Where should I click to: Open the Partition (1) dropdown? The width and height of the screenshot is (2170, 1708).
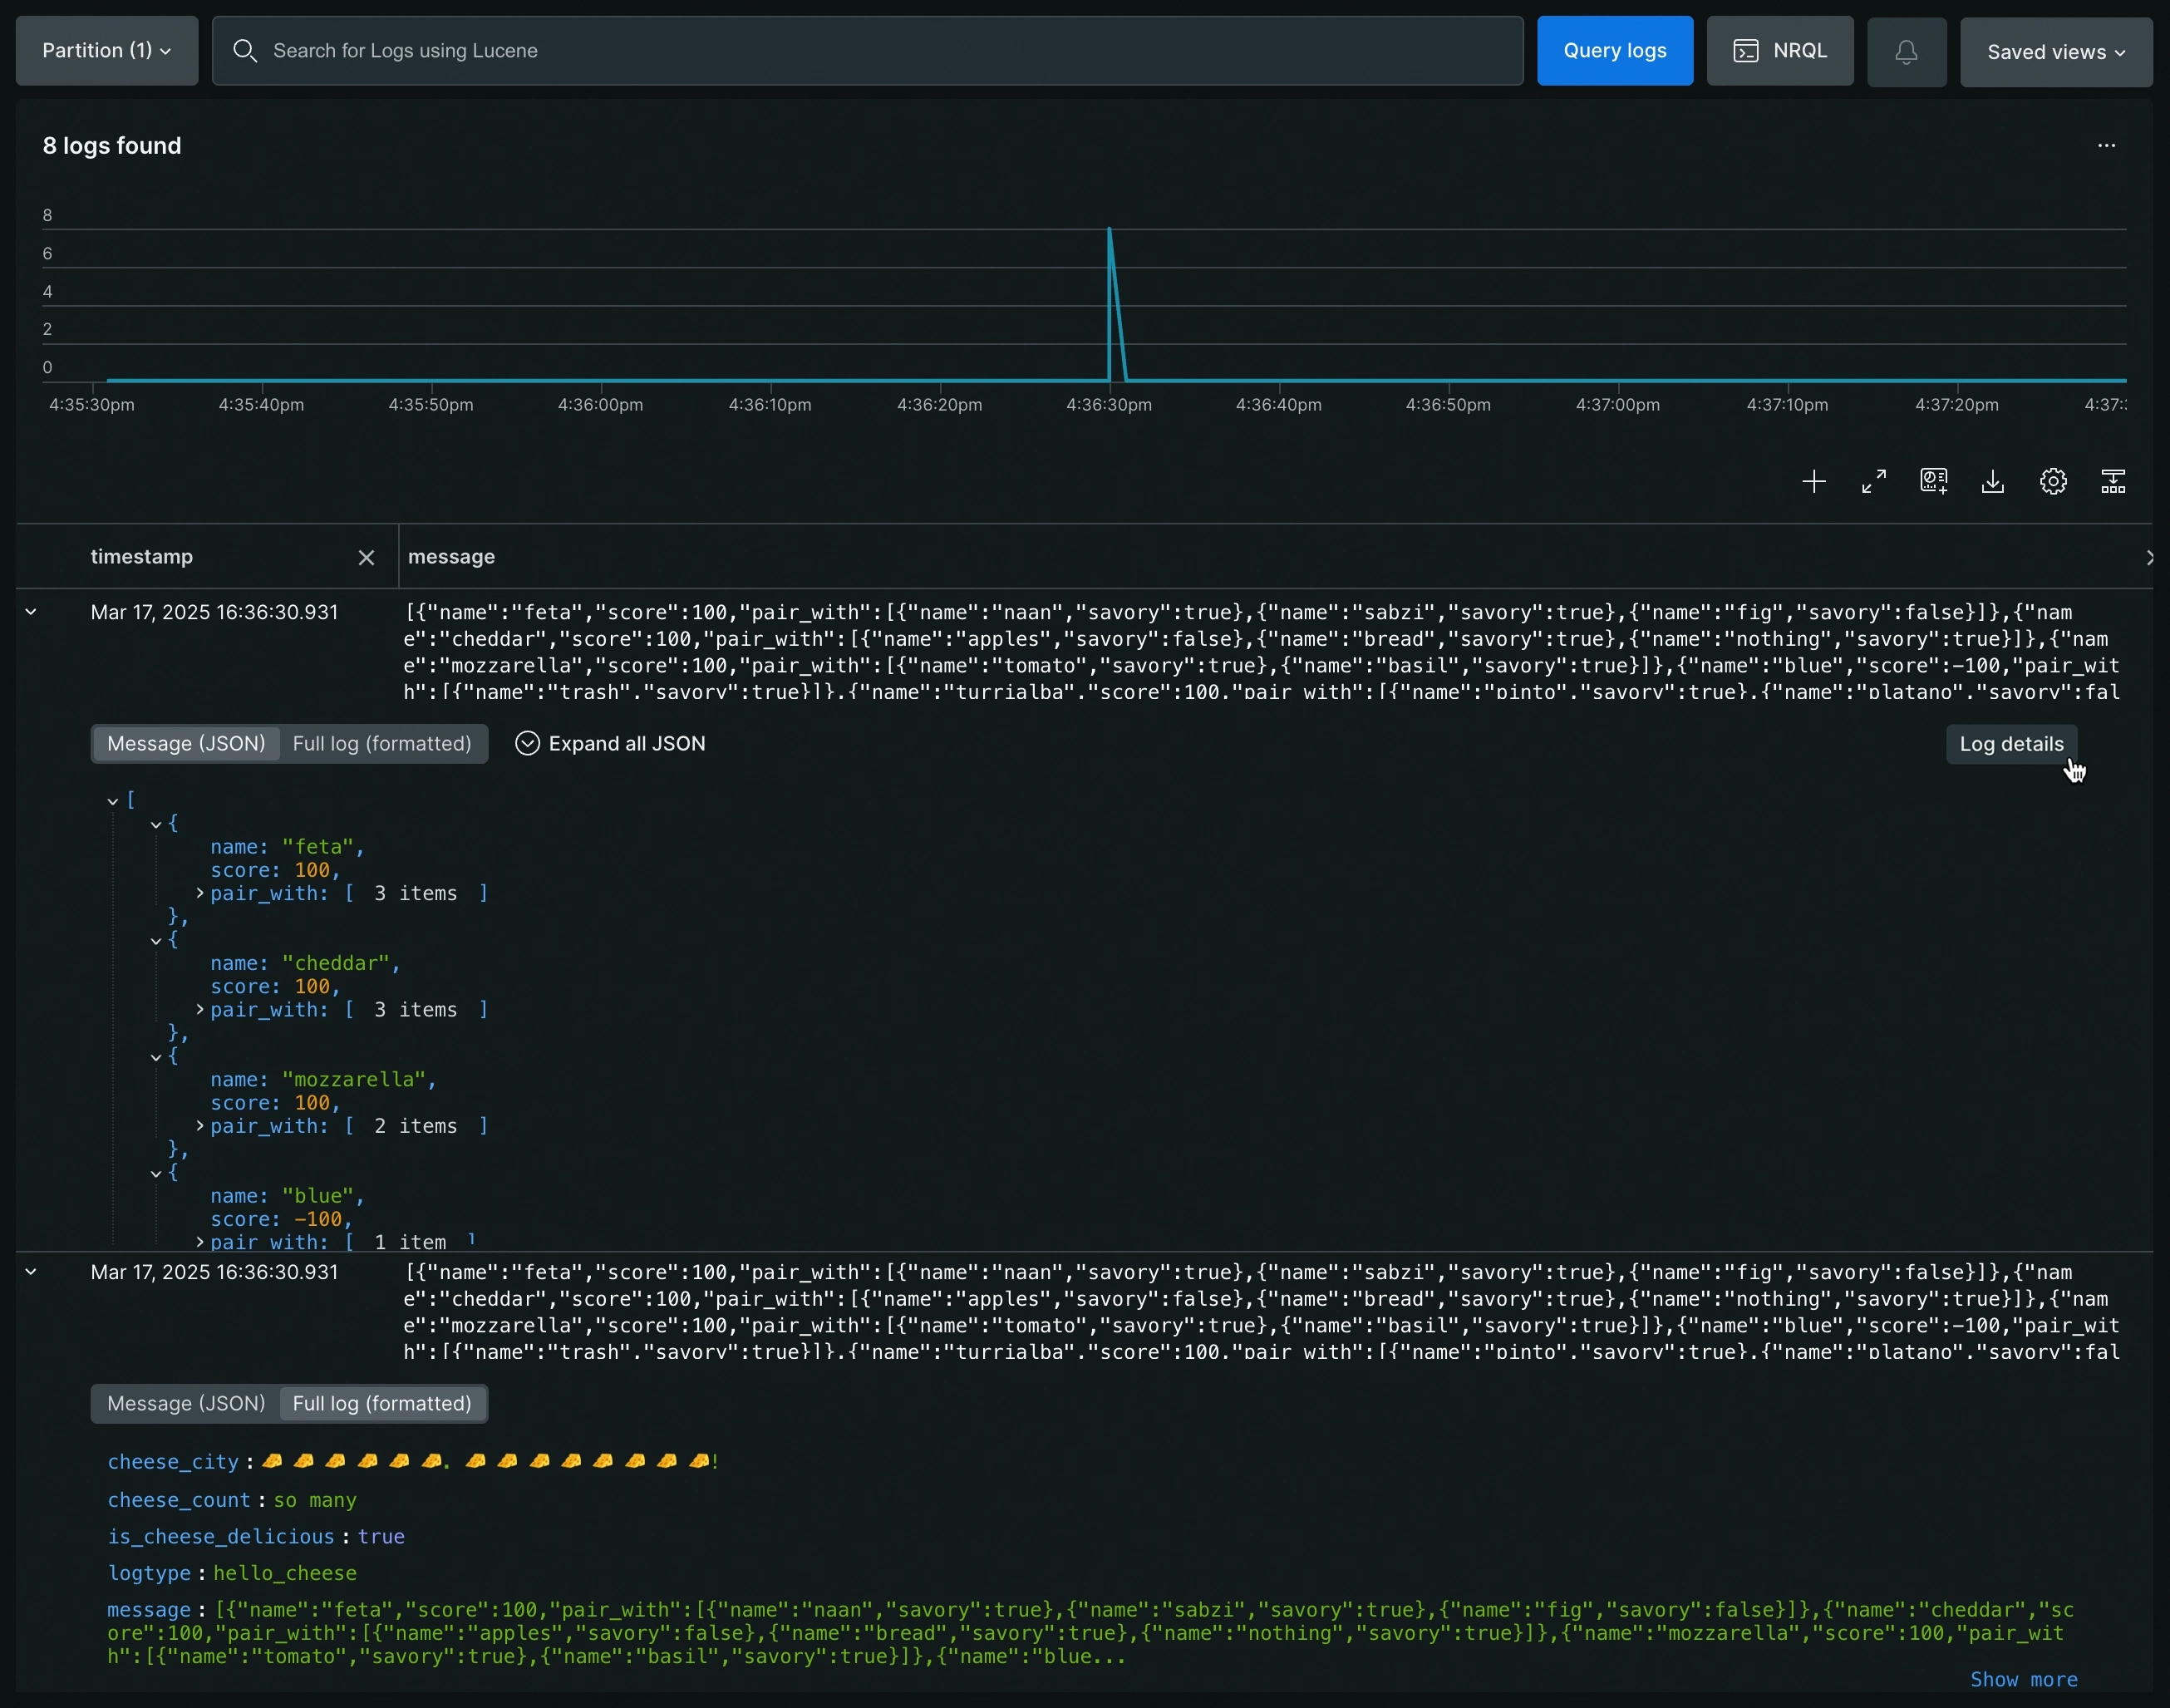click(107, 51)
